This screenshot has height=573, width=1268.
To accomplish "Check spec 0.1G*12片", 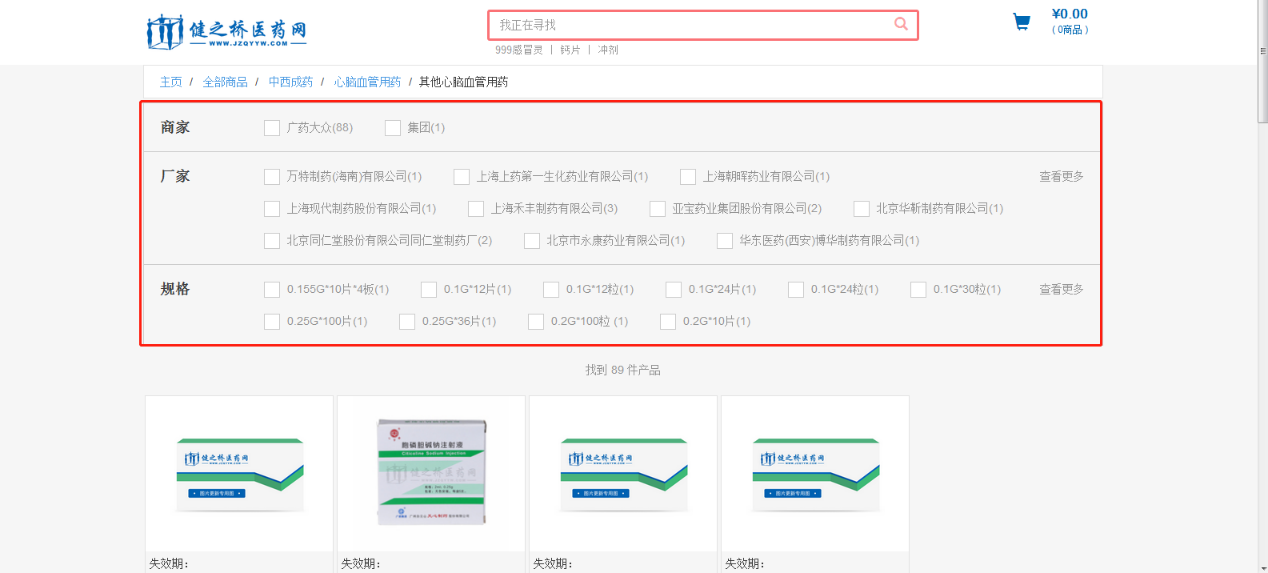I will click(x=429, y=290).
